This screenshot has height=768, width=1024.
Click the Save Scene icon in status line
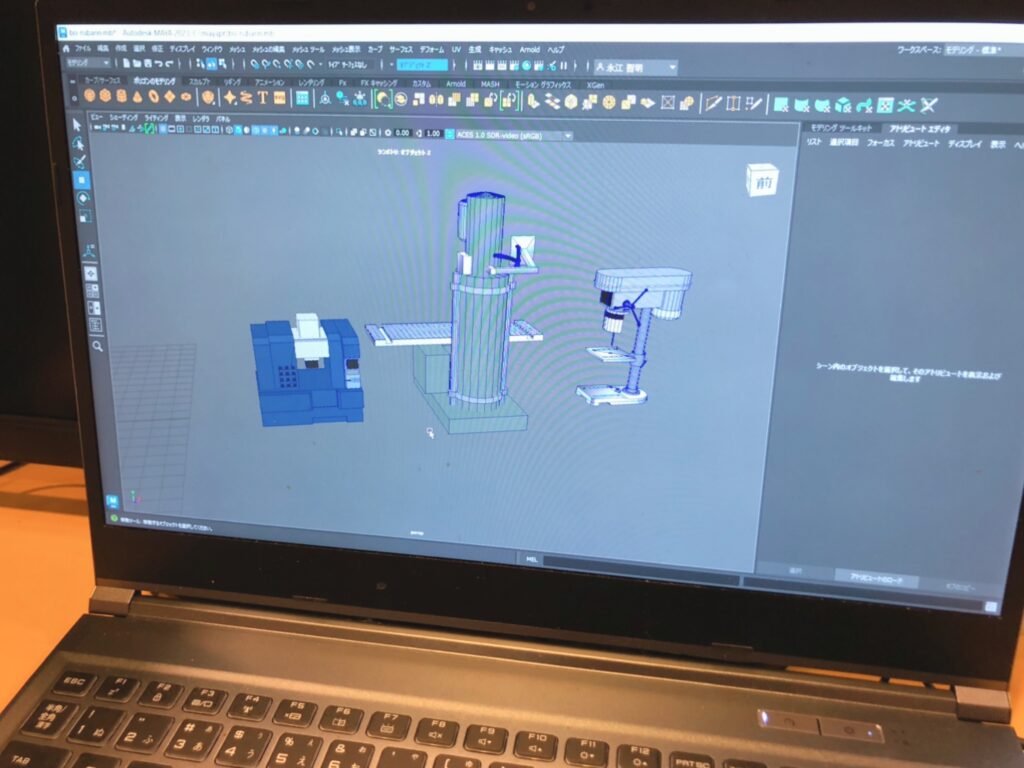[x=148, y=63]
